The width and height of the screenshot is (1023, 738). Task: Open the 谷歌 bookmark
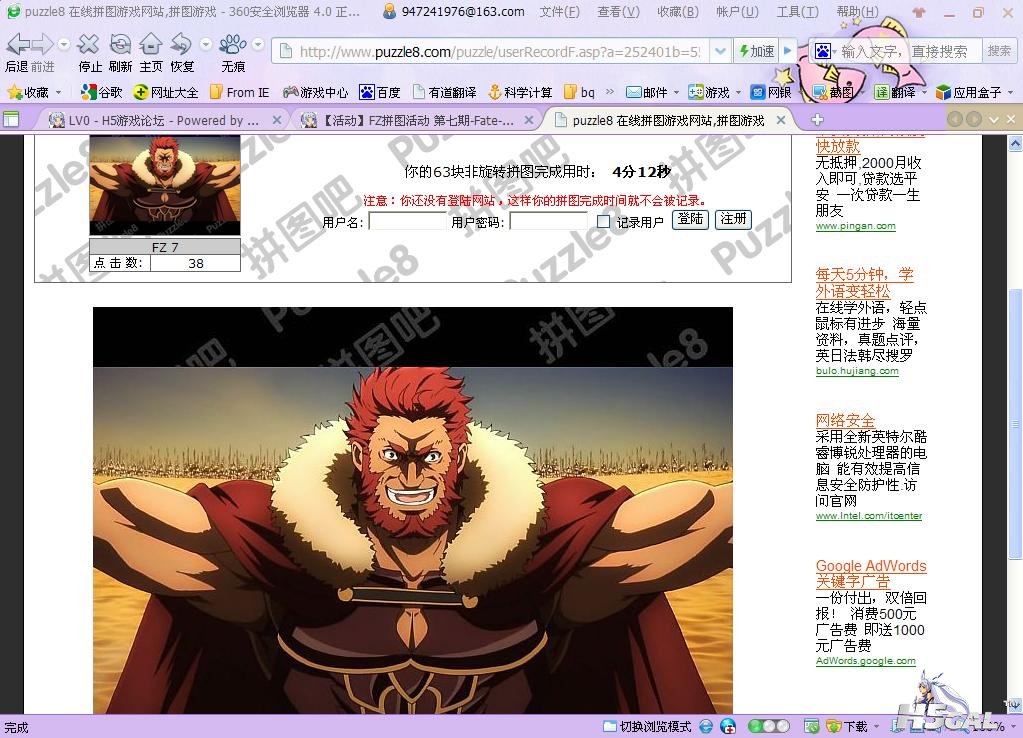[101, 93]
